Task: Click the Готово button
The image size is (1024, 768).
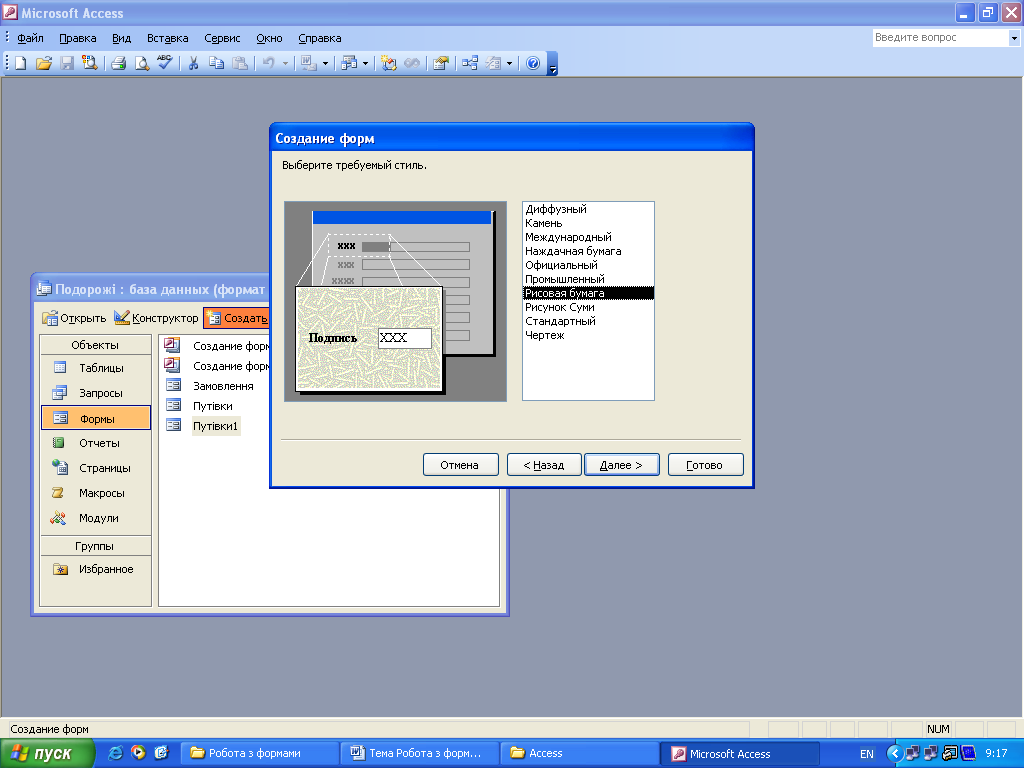Action: pos(705,465)
